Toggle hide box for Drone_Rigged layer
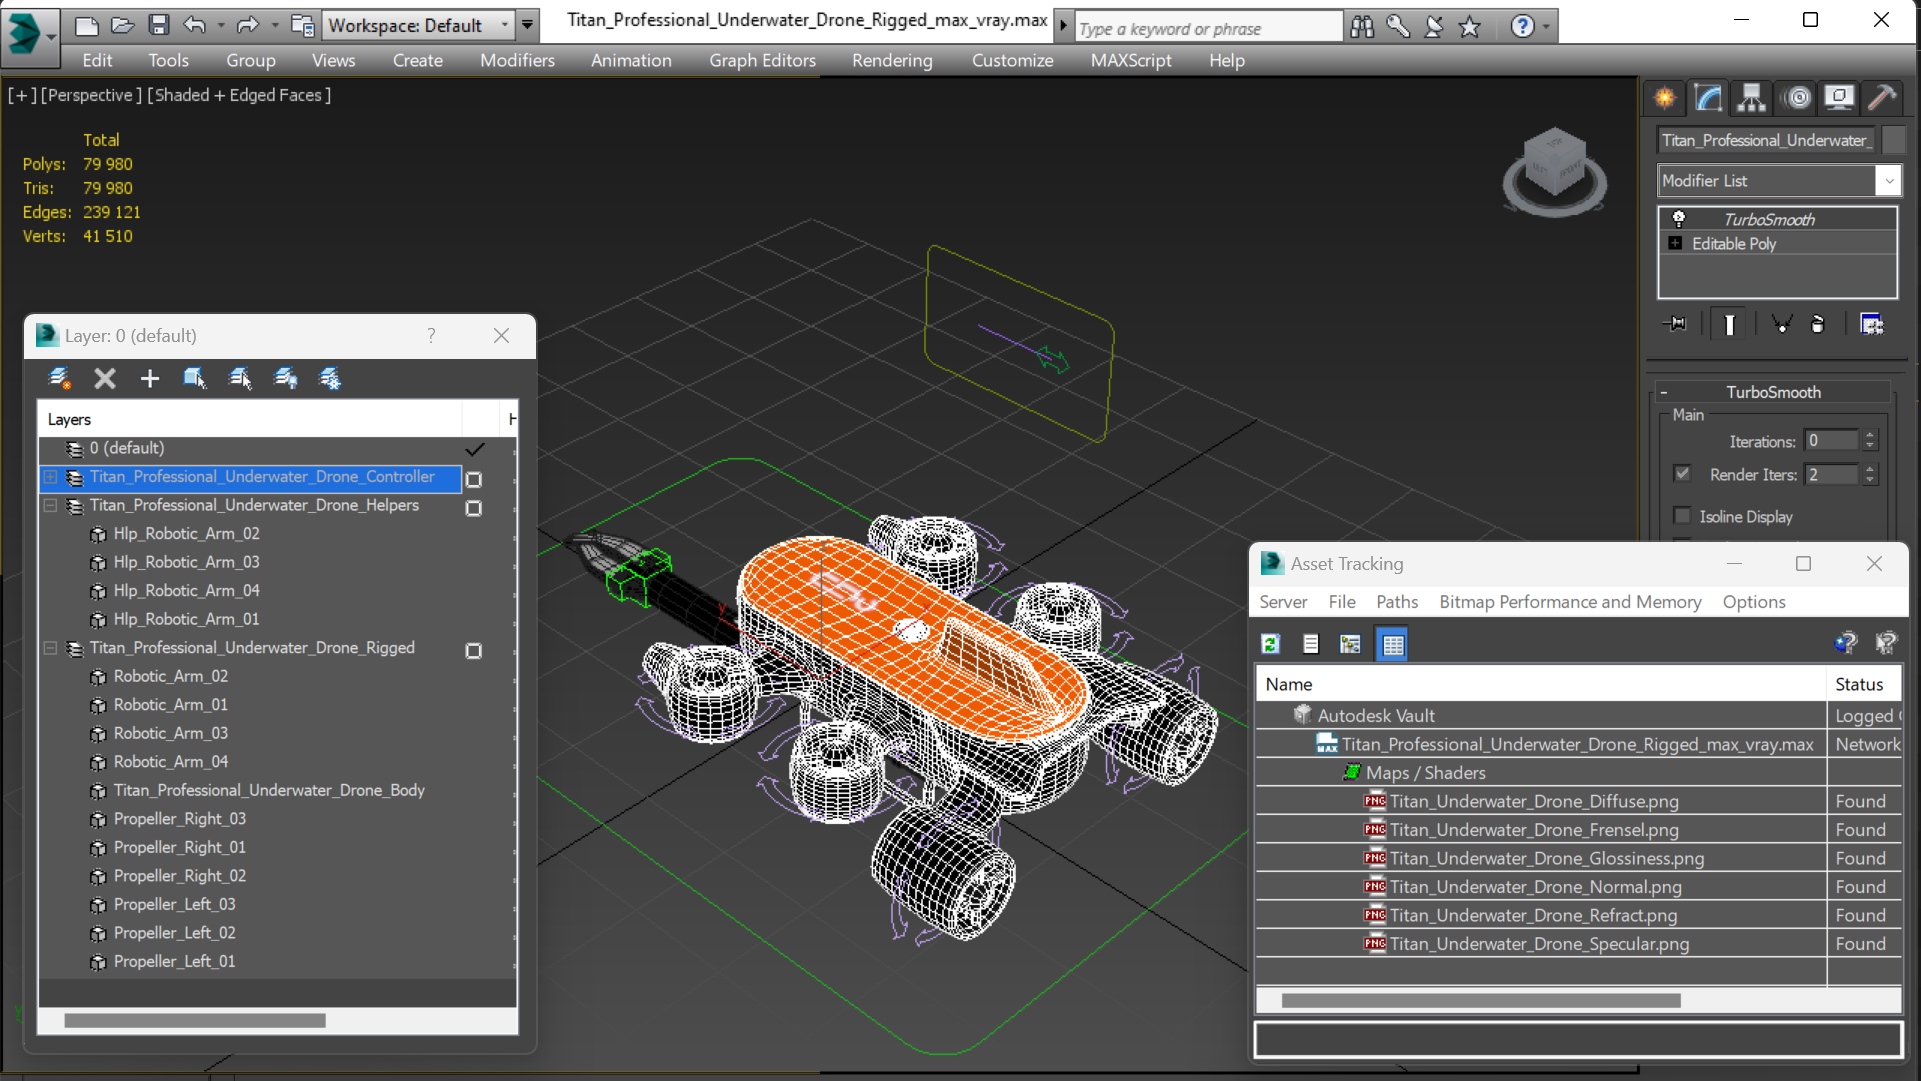Viewport: 1921px width, 1081px height. (474, 651)
